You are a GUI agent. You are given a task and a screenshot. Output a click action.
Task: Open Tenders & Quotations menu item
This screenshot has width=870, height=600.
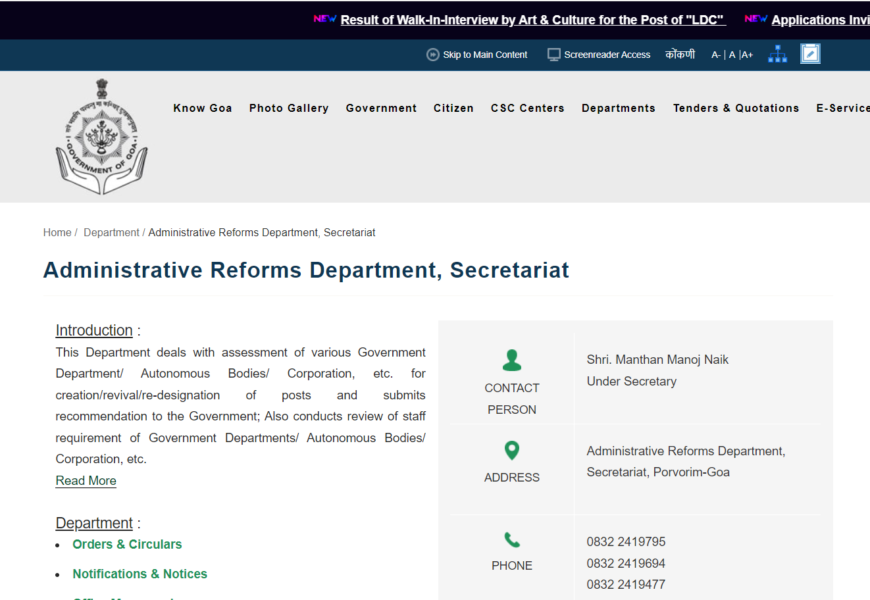[x=735, y=108]
